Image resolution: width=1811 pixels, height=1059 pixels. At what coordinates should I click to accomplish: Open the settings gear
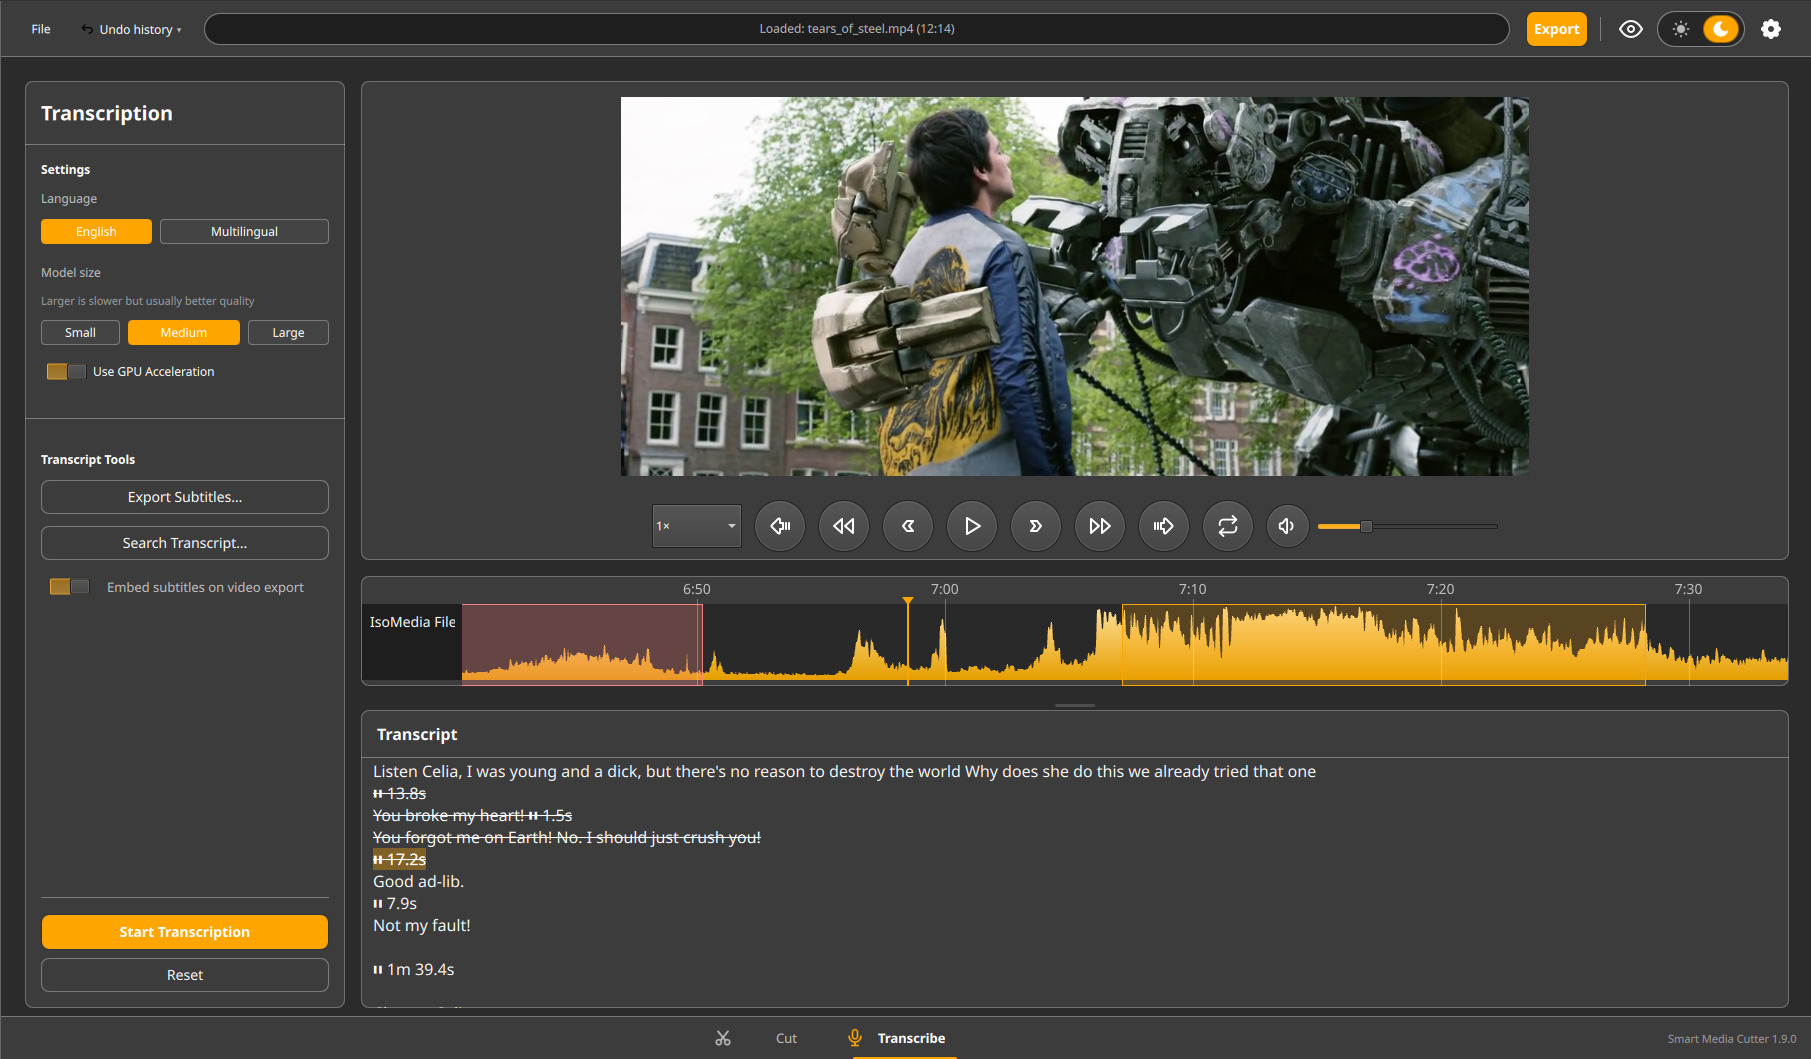[1771, 29]
